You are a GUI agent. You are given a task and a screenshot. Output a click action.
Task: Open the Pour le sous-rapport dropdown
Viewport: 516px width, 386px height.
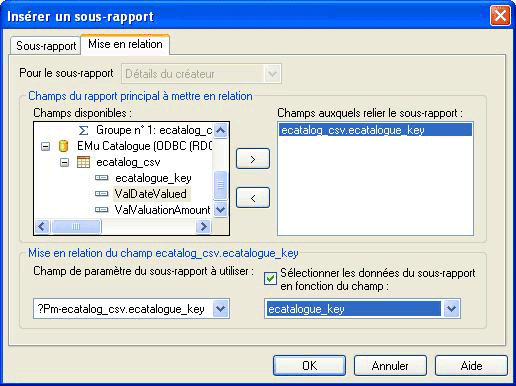click(272, 73)
